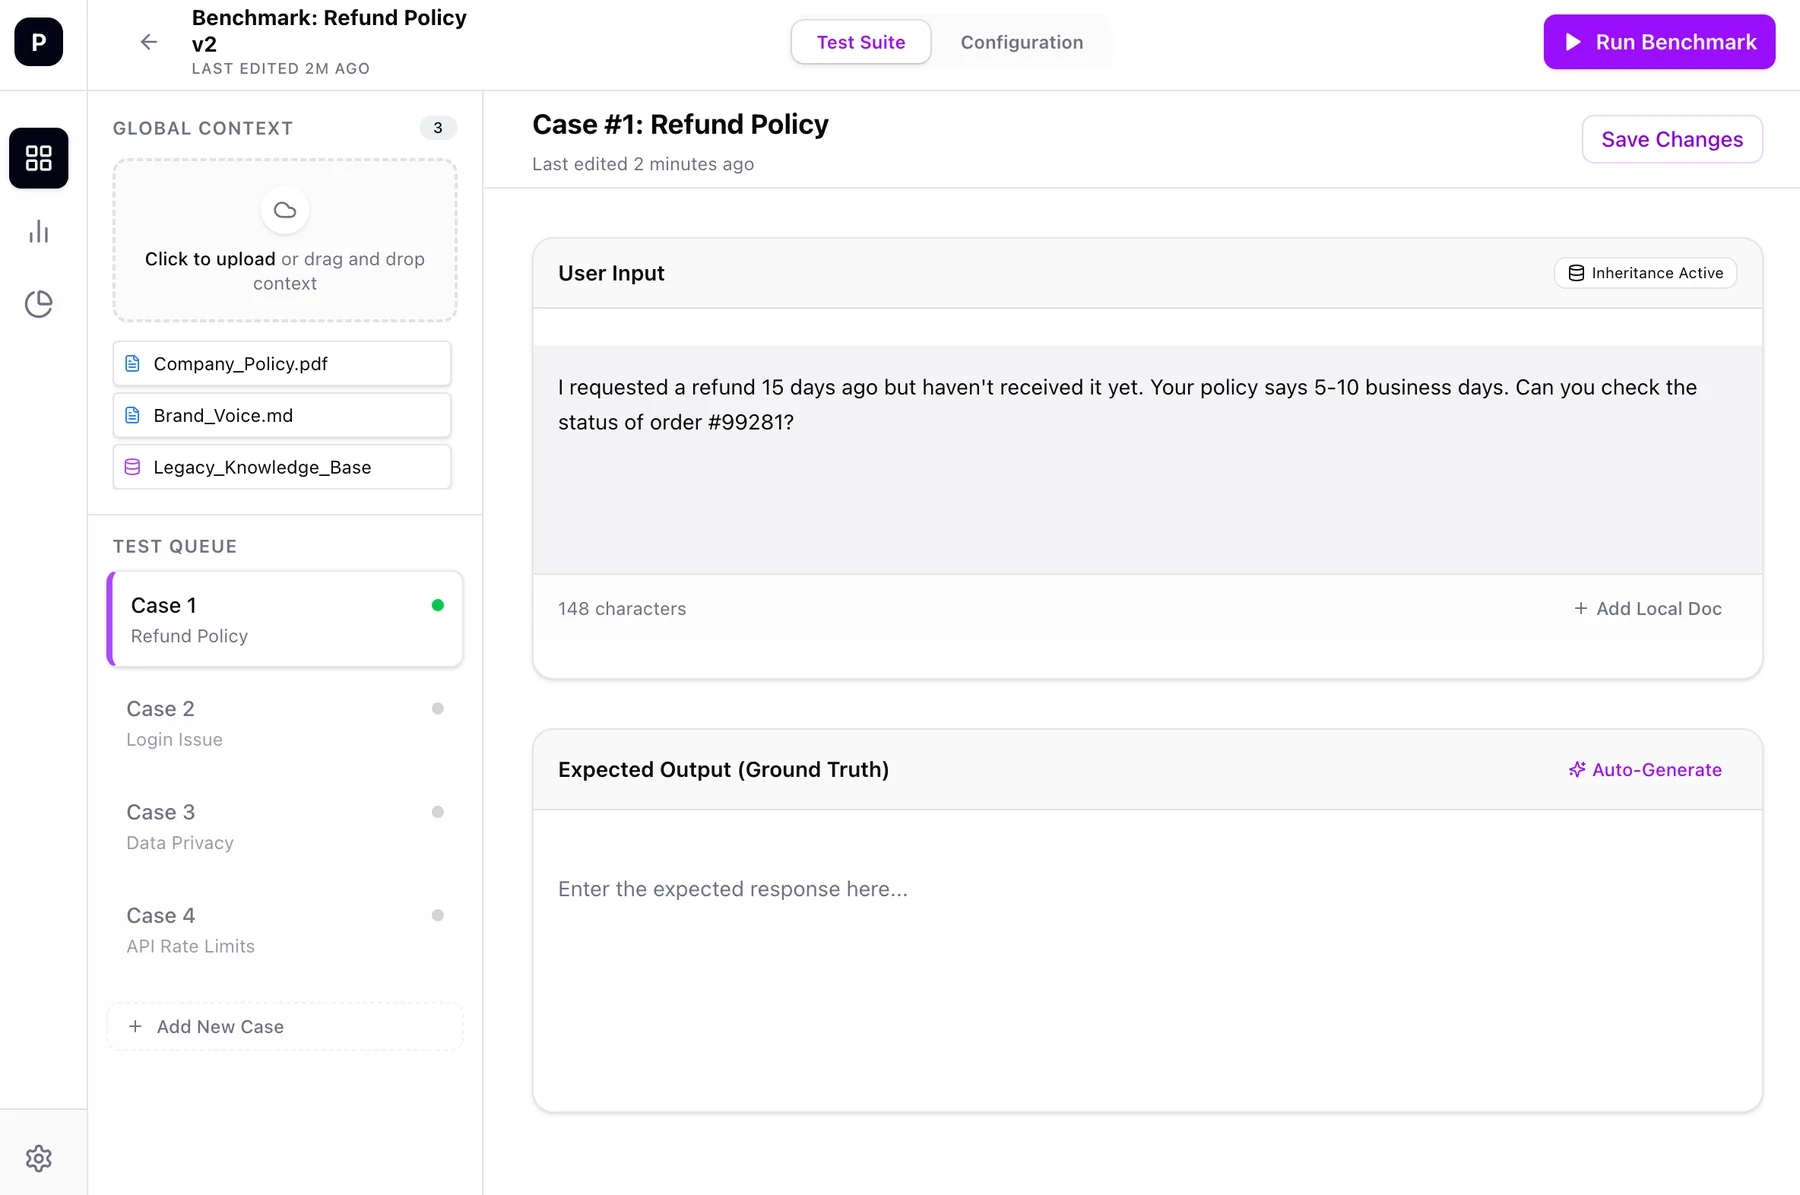Click the benchmark title Refund Policy v2
The height and width of the screenshot is (1195, 1800).
(329, 31)
